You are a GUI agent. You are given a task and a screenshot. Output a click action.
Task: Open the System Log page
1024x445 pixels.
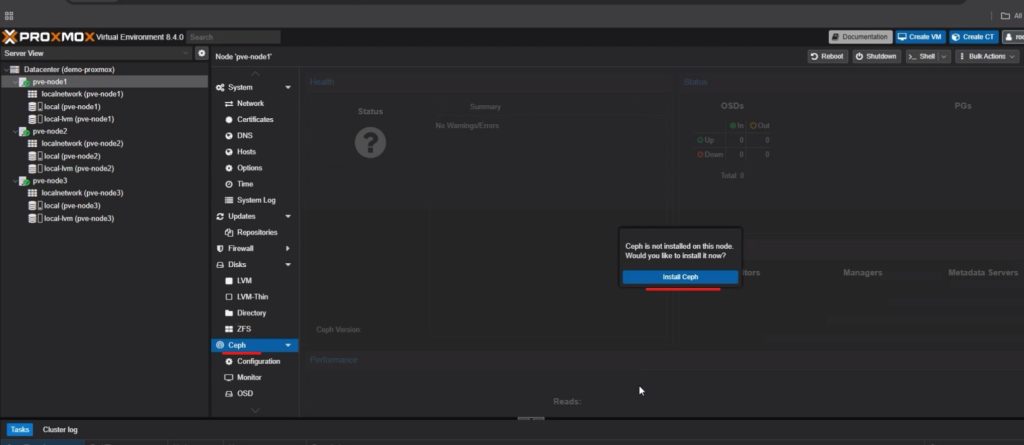coord(256,200)
